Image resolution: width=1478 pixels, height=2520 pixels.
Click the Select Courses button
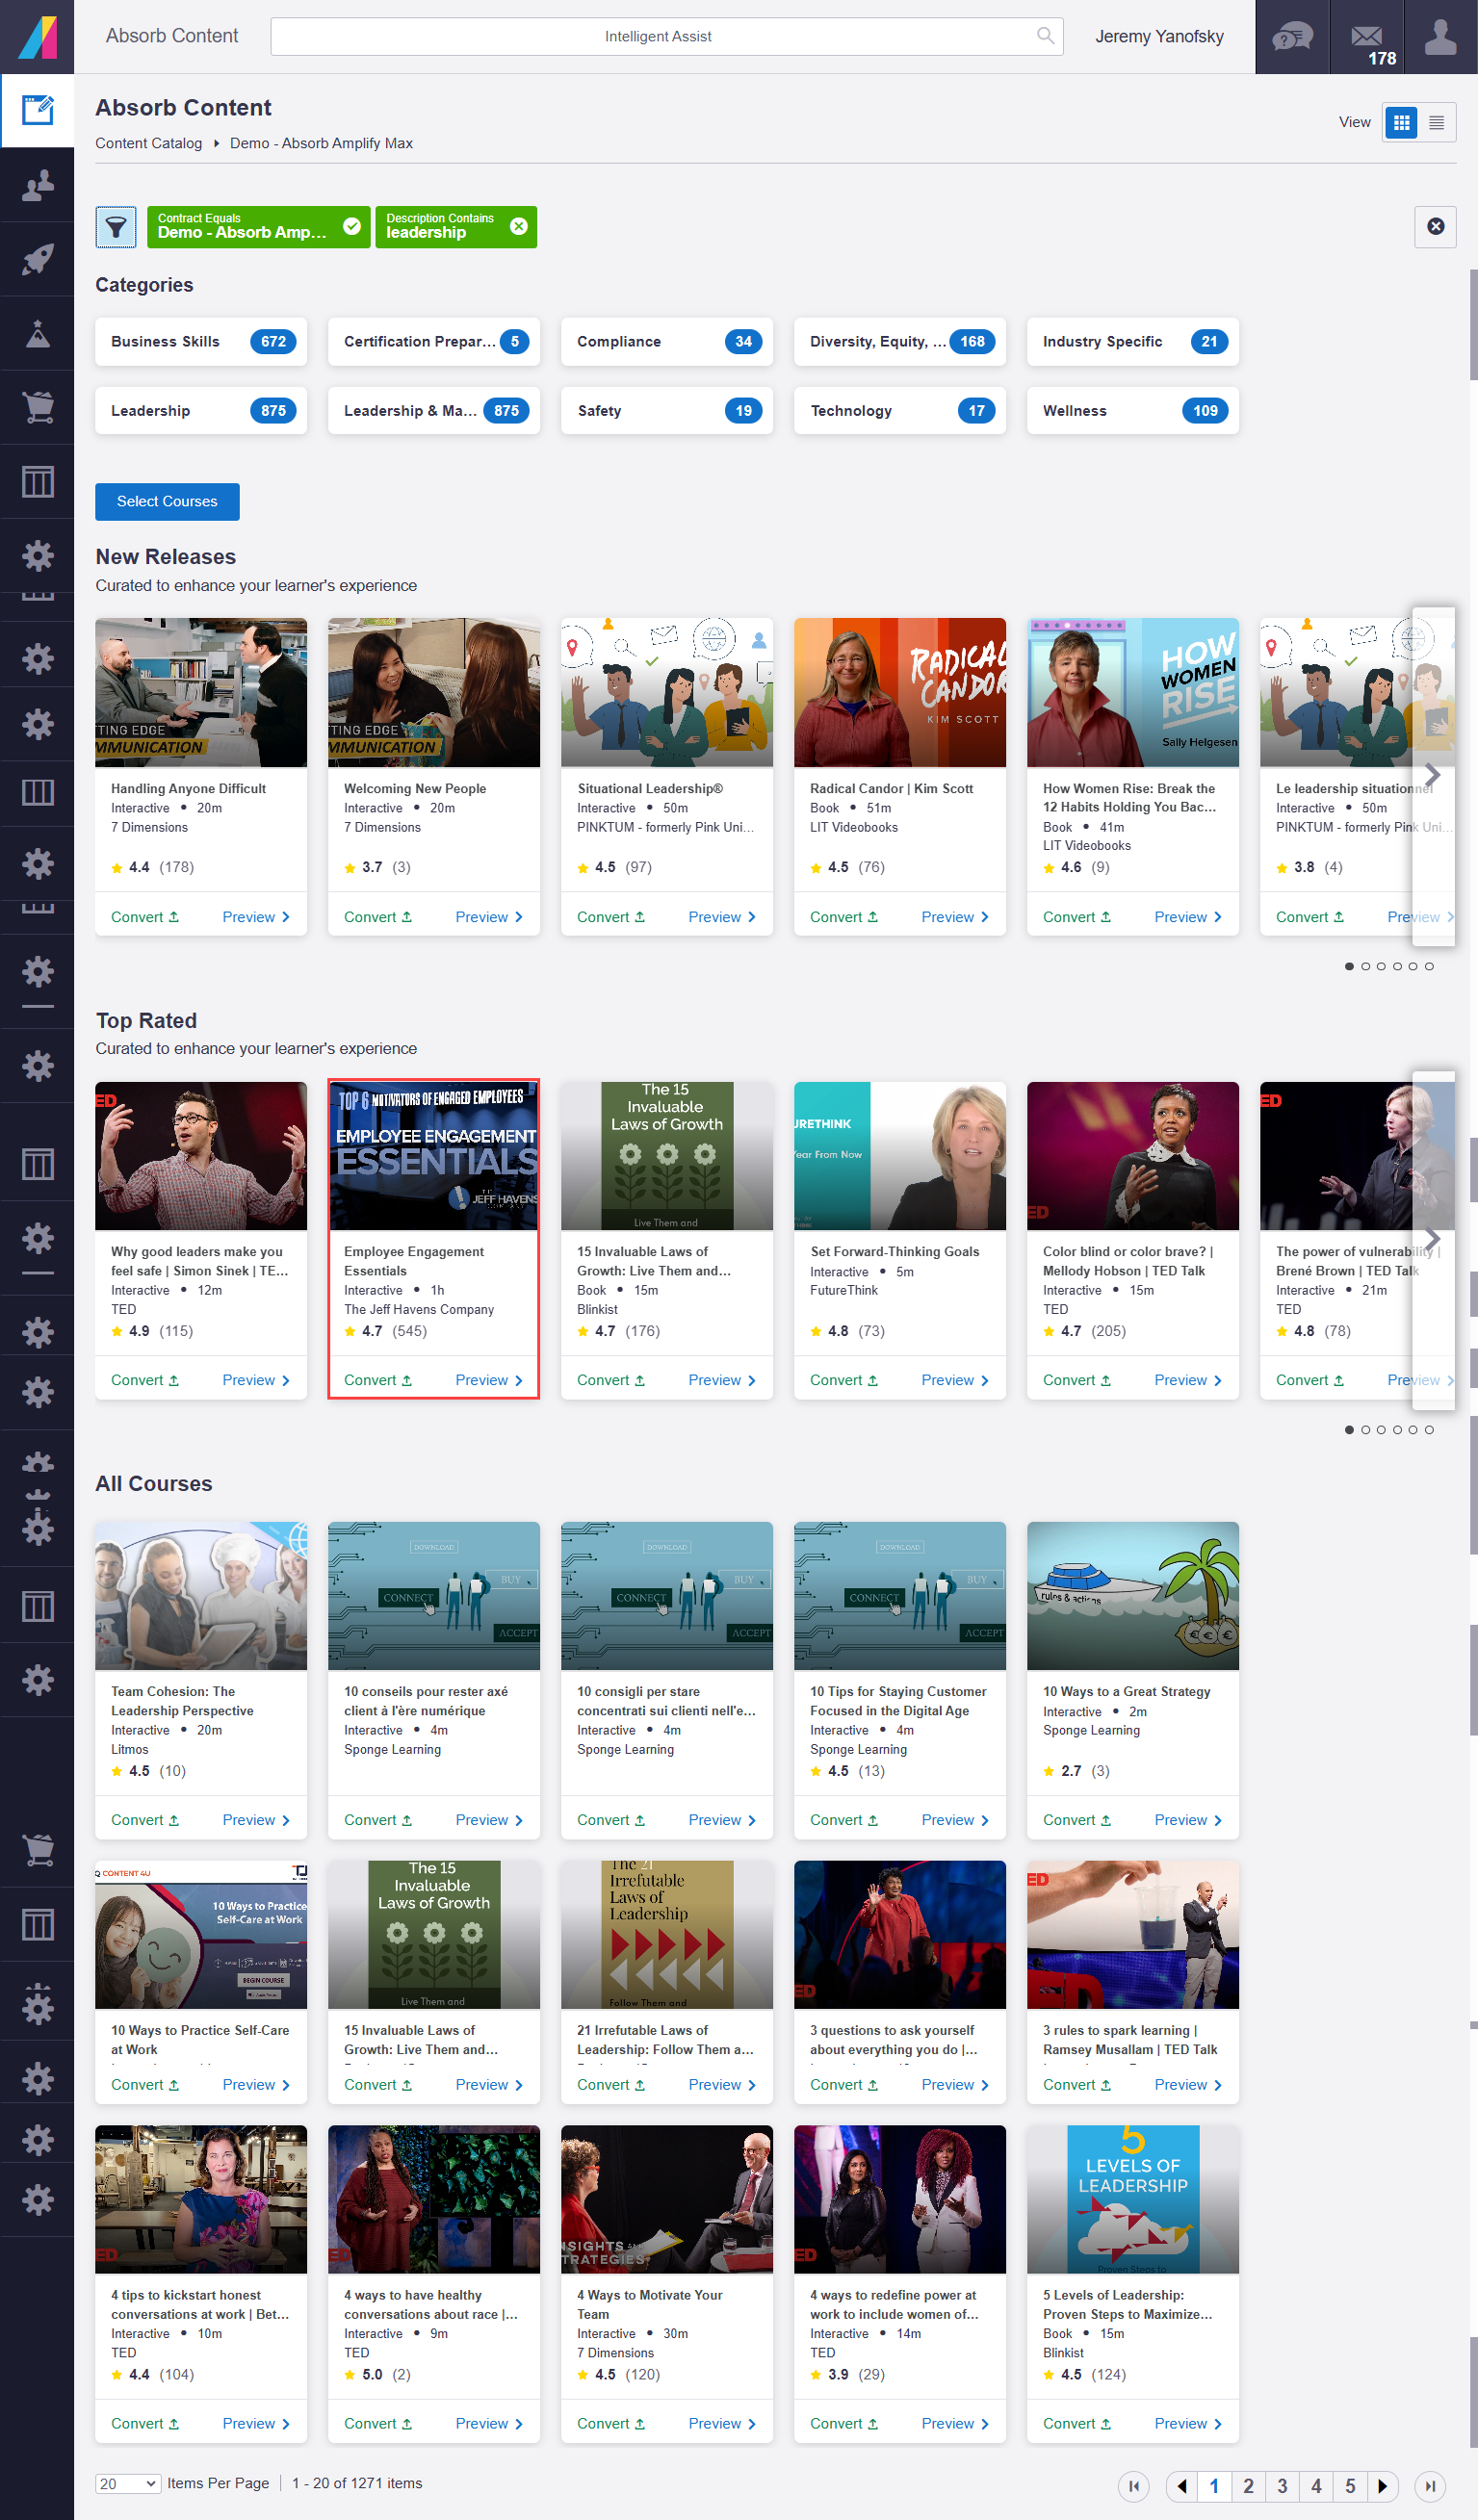pyautogui.click(x=167, y=501)
